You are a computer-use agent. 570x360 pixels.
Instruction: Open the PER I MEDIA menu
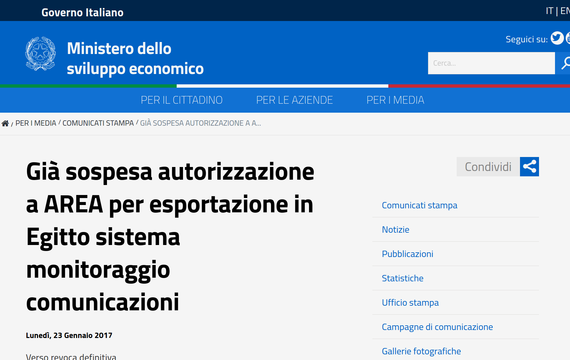click(395, 100)
